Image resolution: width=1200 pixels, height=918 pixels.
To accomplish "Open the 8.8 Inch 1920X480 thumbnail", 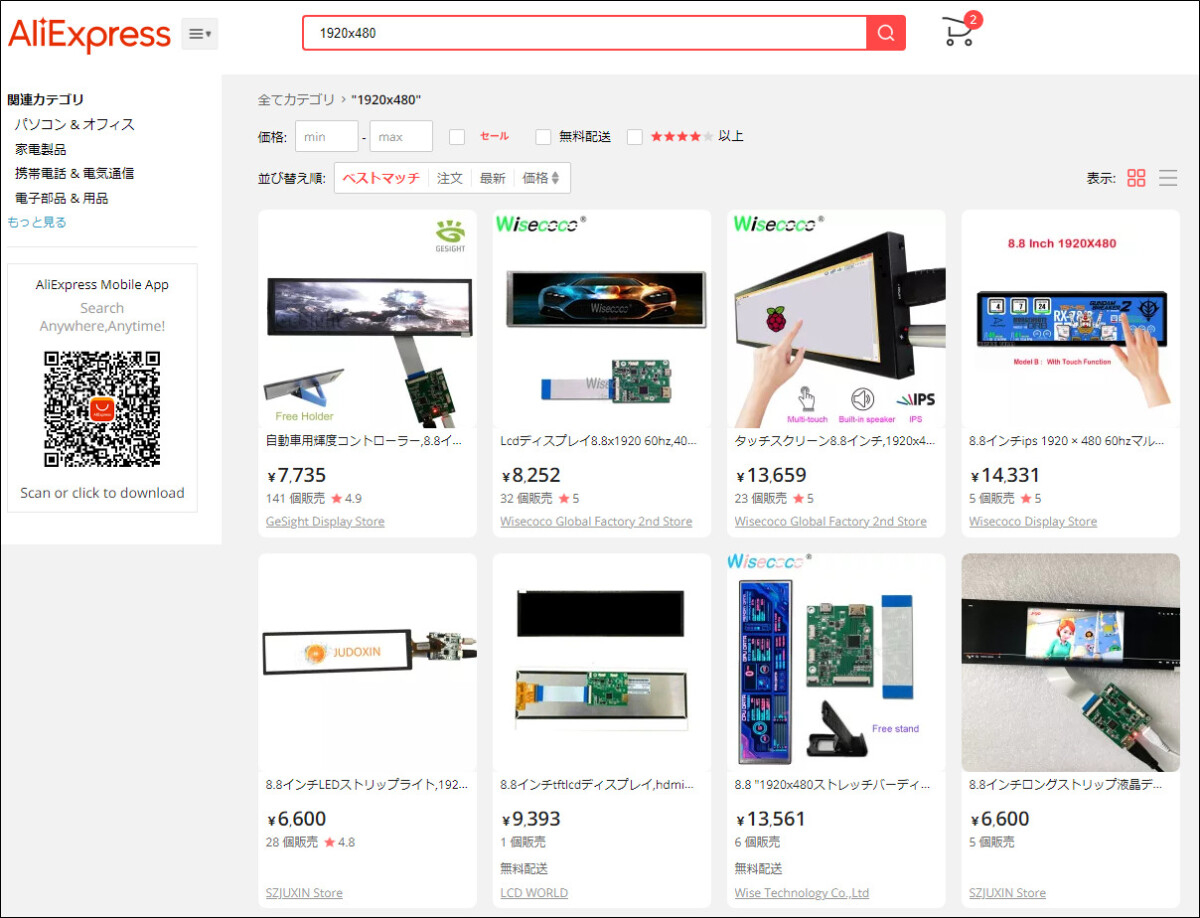I will [x=1071, y=319].
